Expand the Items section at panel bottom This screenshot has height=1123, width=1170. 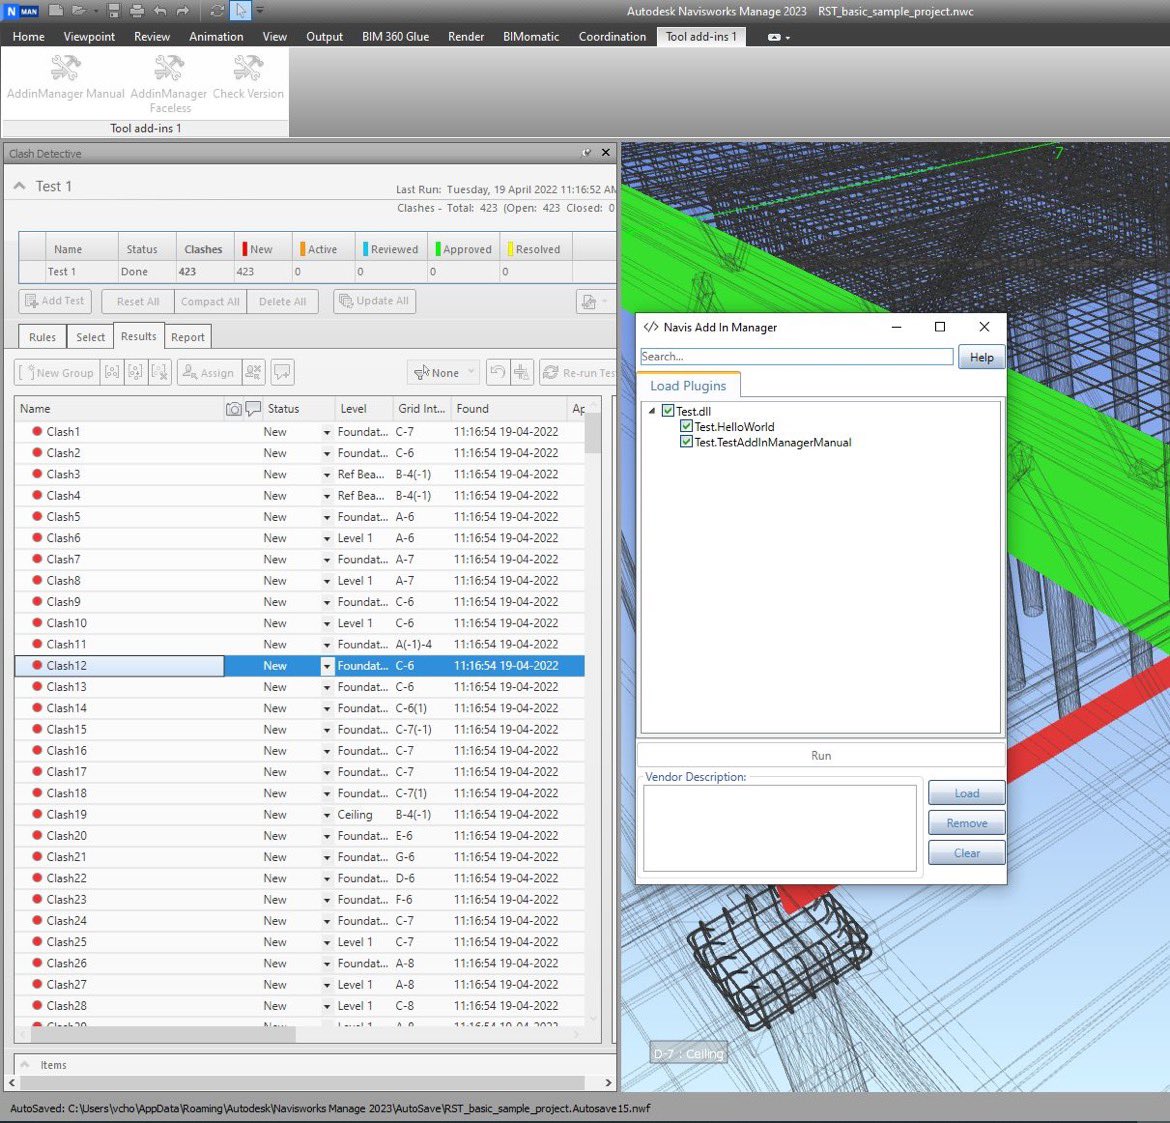(x=25, y=1065)
